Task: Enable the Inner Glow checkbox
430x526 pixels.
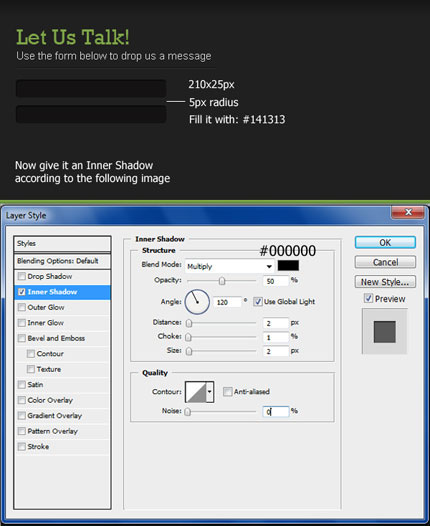Action: click(x=22, y=323)
